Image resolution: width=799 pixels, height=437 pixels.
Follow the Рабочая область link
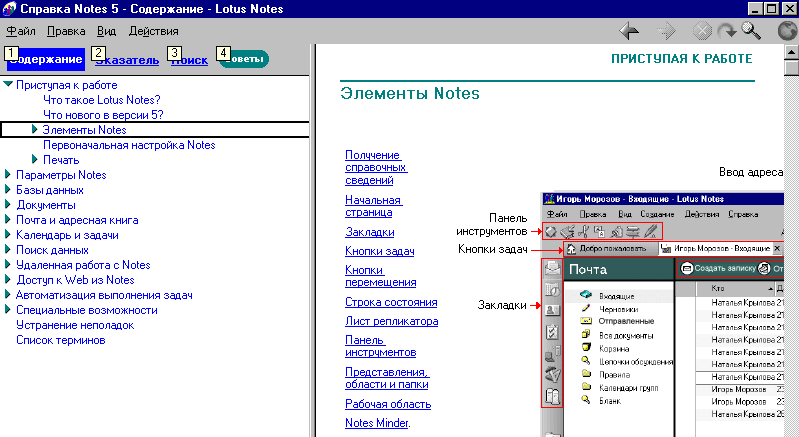pos(388,404)
